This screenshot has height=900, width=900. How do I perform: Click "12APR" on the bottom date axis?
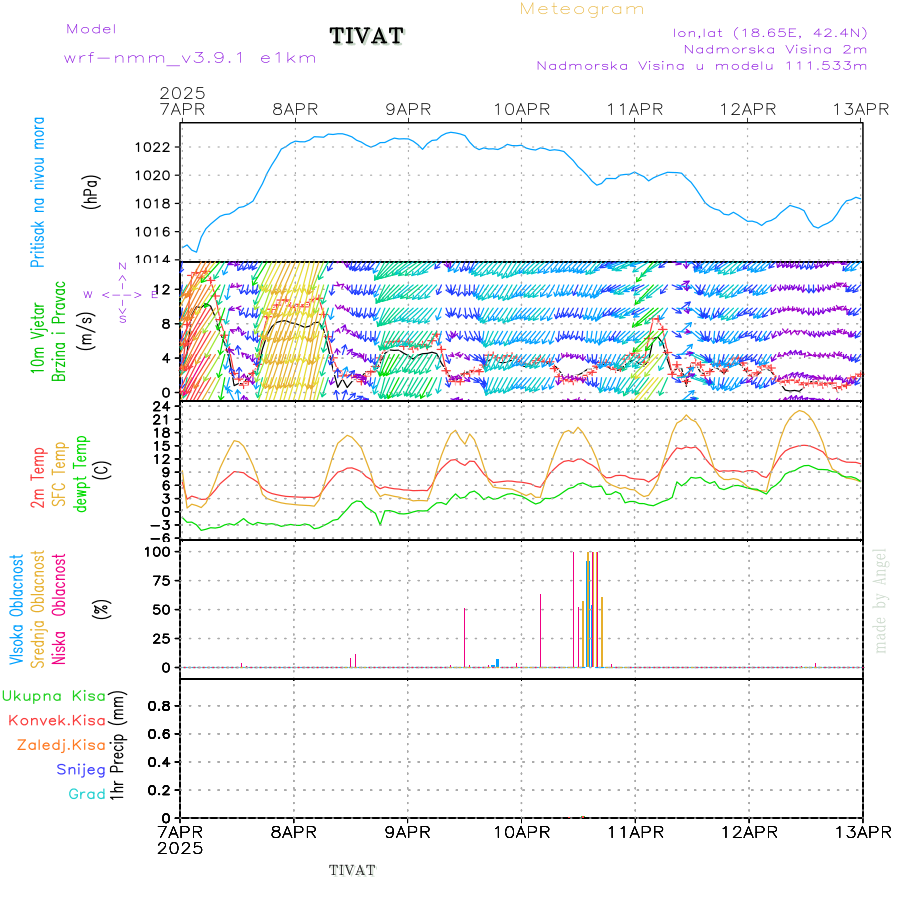coord(749,833)
